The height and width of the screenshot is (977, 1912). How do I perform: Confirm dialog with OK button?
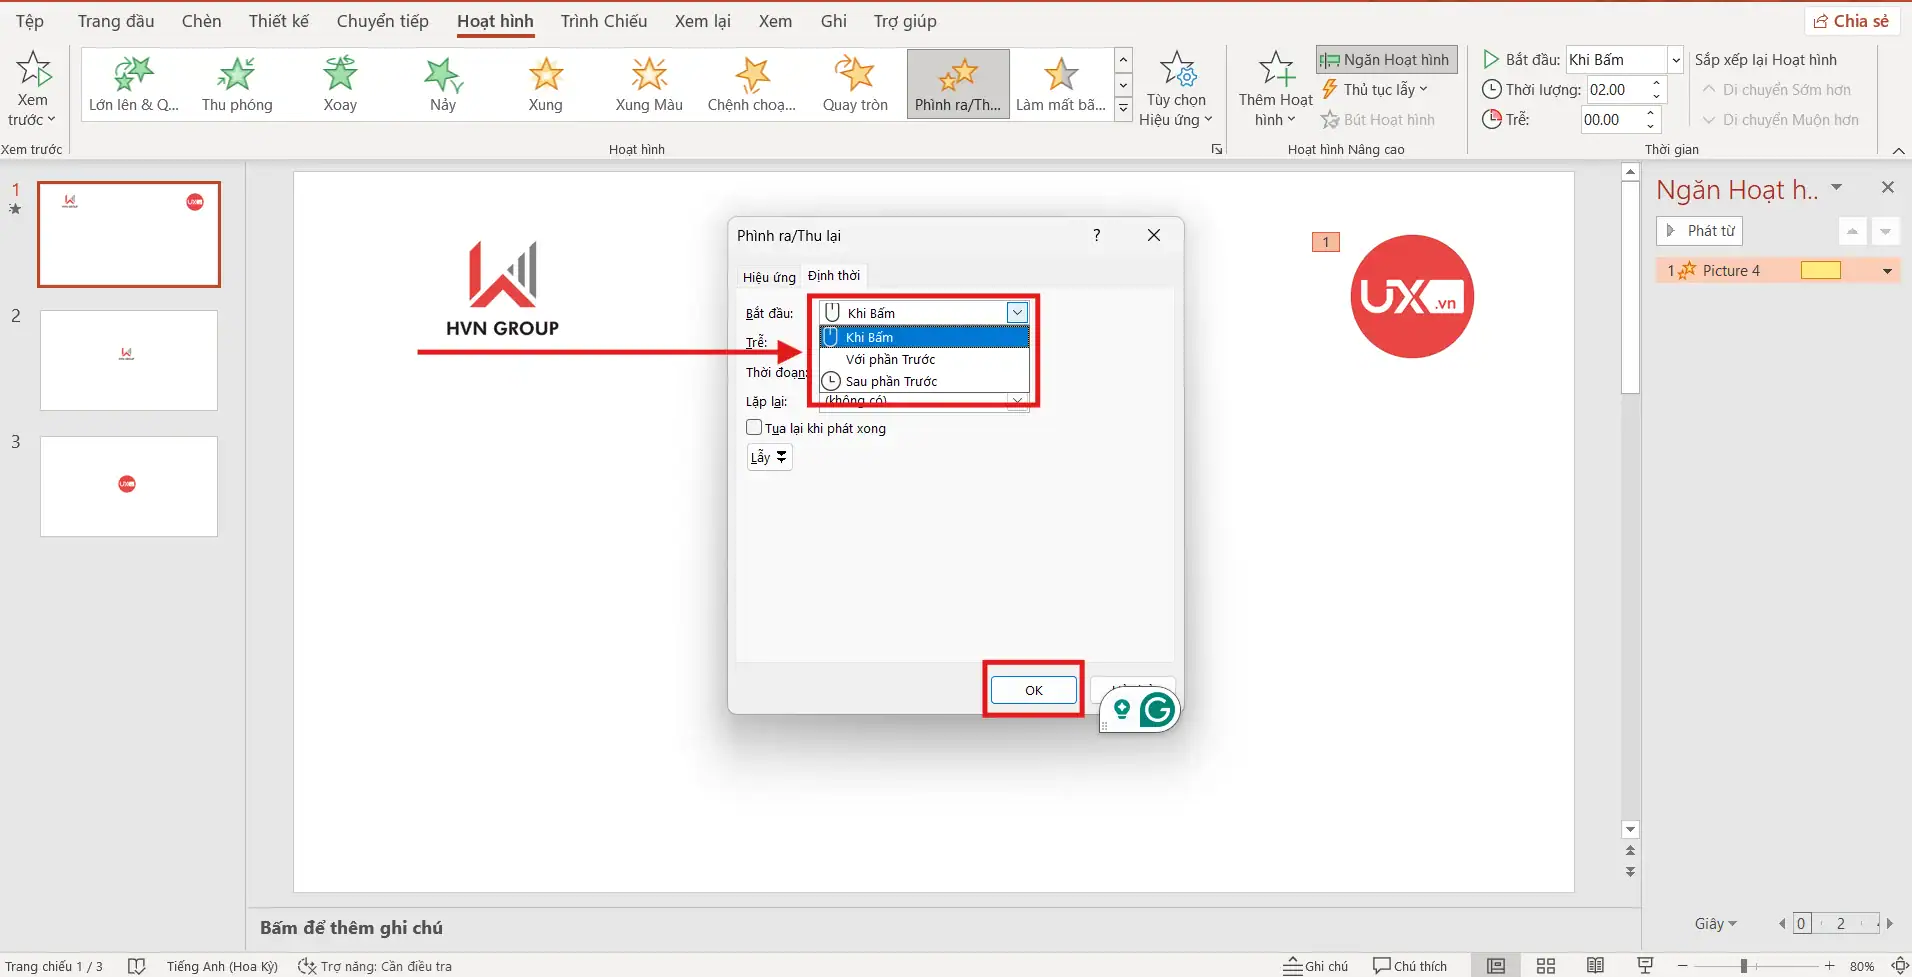pyautogui.click(x=1034, y=690)
